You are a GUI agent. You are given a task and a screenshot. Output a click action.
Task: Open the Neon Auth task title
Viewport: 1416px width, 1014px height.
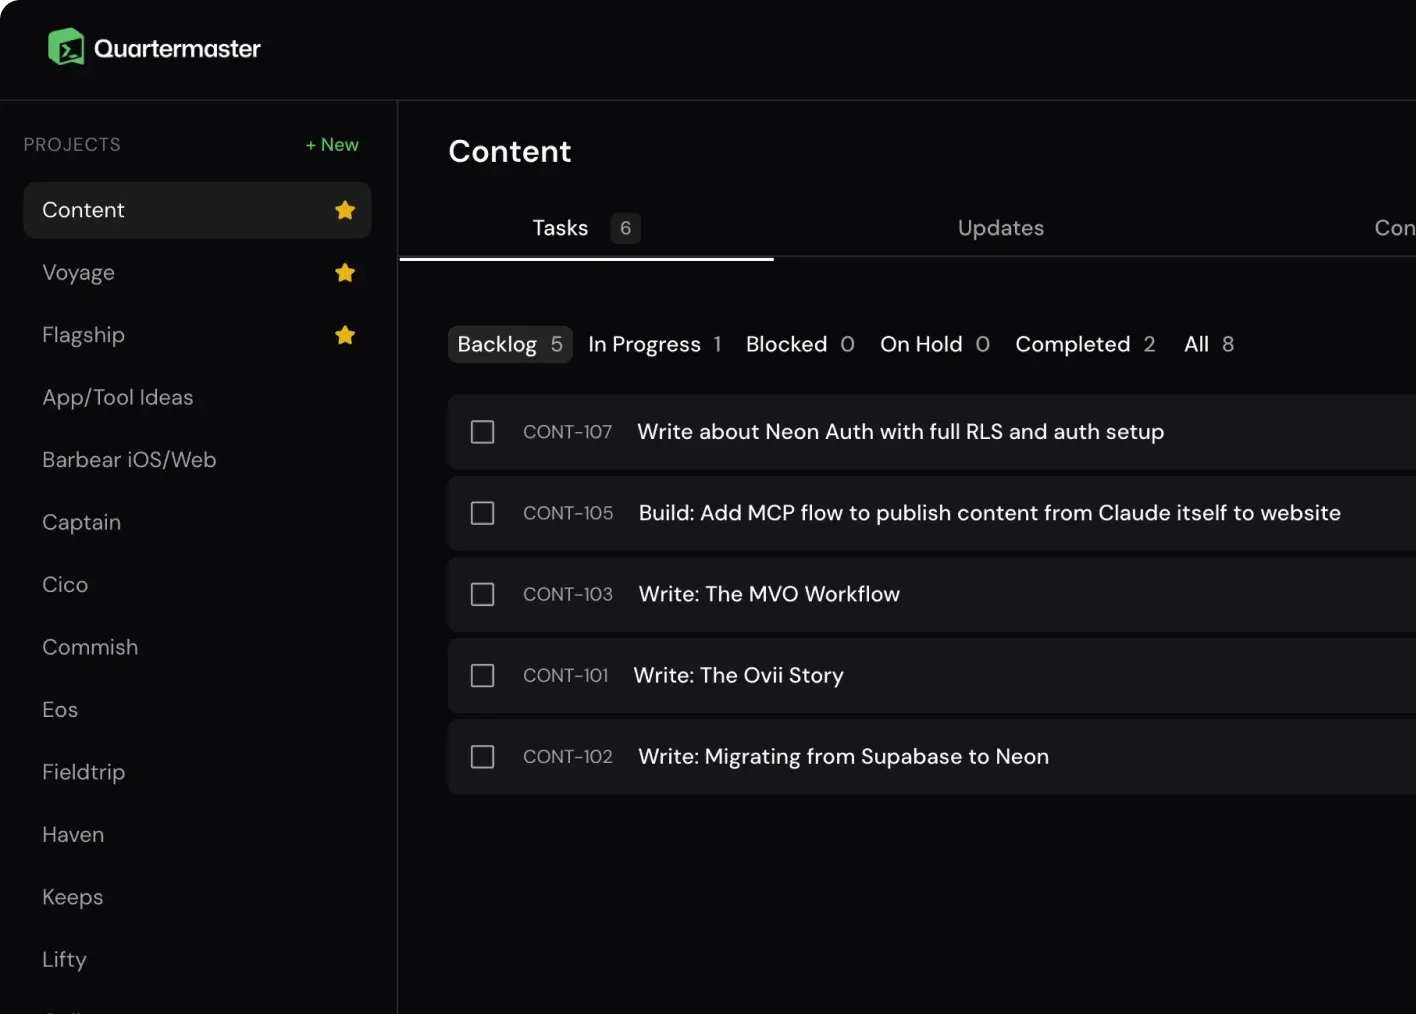coord(900,432)
